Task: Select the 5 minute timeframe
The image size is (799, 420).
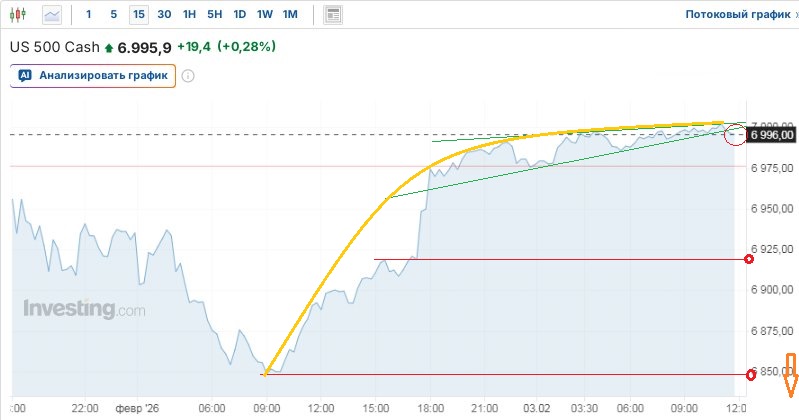Action: (113, 14)
